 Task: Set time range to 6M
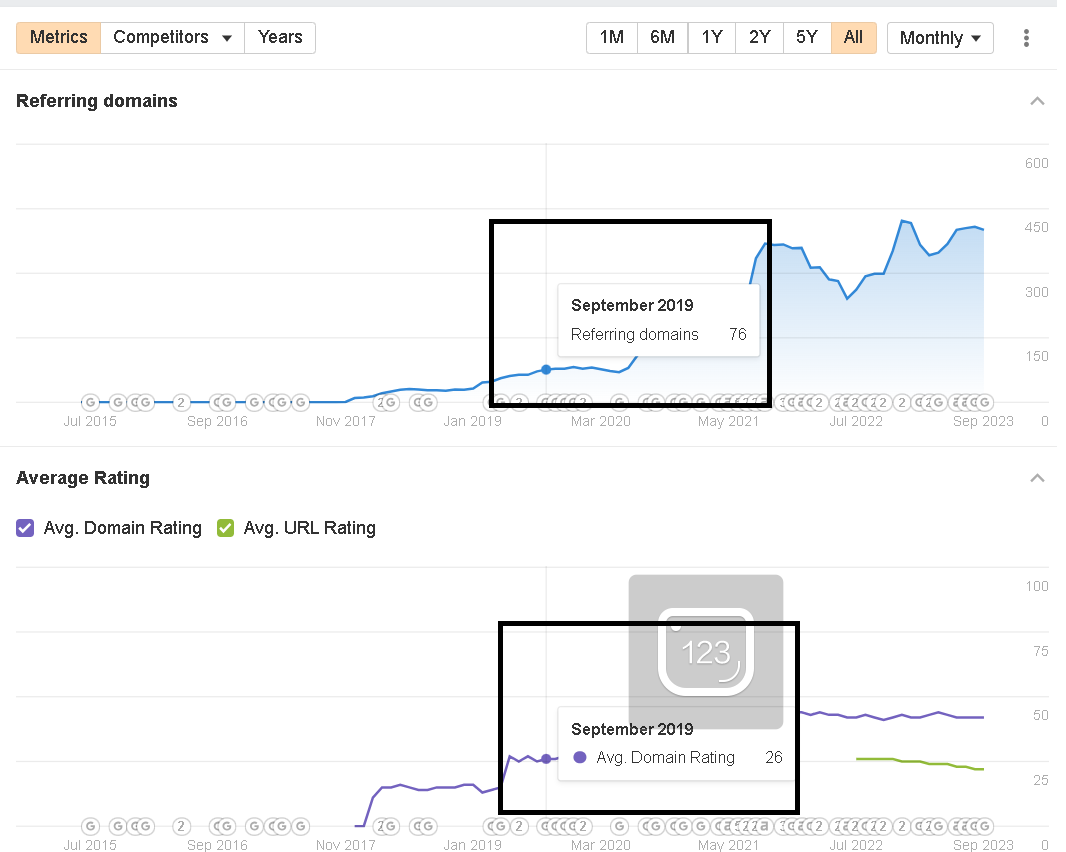click(662, 38)
